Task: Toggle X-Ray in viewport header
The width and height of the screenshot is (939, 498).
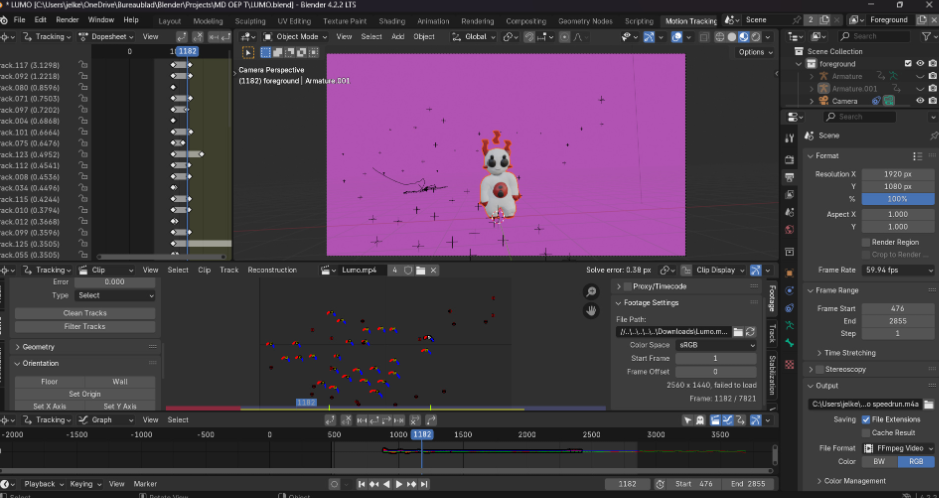Action: (x=704, y=37)
